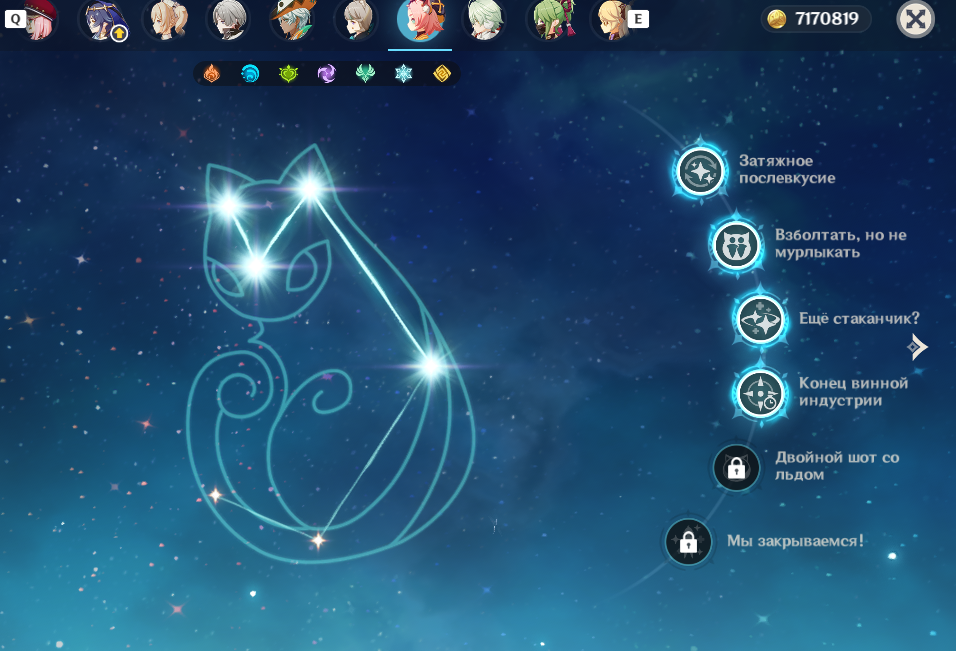
Task: Click the Мы закрываемся! label
Action: point(795,541)
